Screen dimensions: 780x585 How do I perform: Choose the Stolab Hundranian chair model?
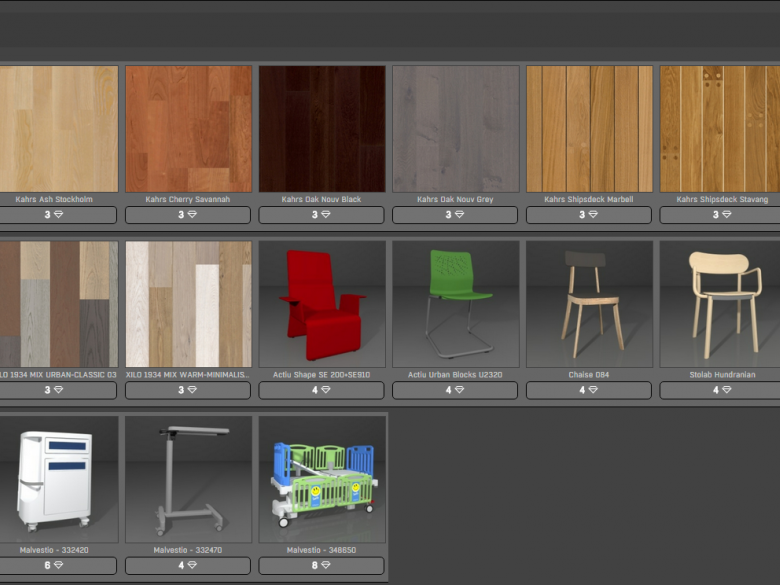[x=720, y=304]
